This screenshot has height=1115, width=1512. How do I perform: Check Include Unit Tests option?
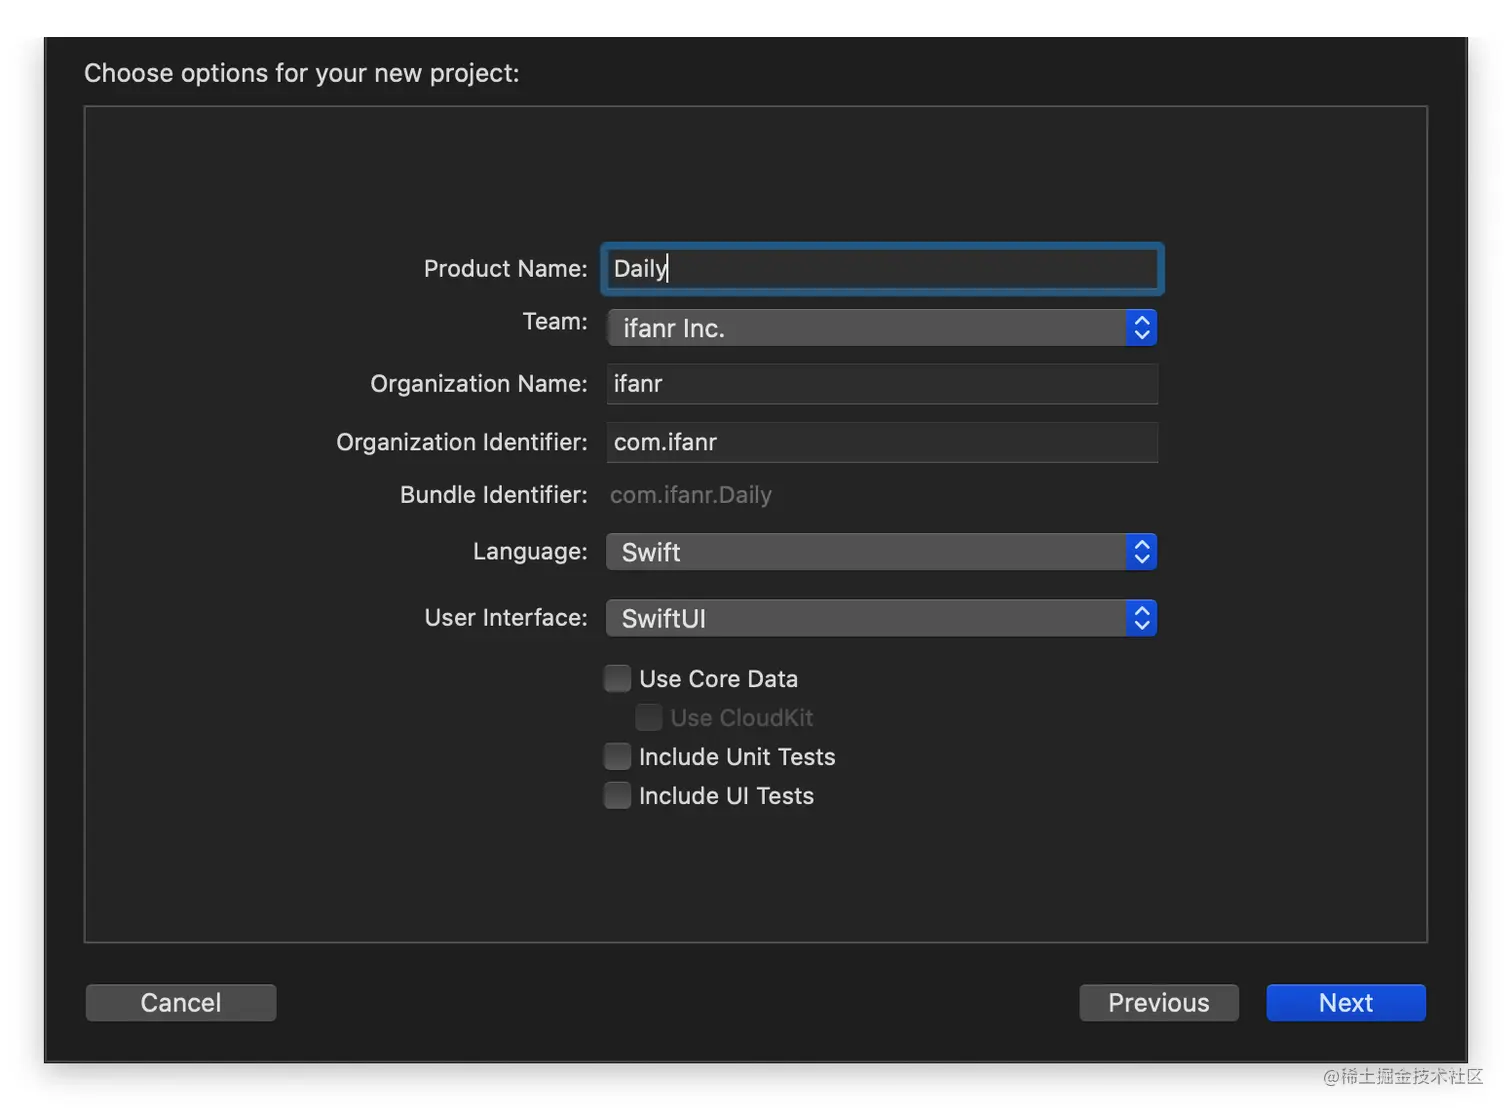(618, 757)
